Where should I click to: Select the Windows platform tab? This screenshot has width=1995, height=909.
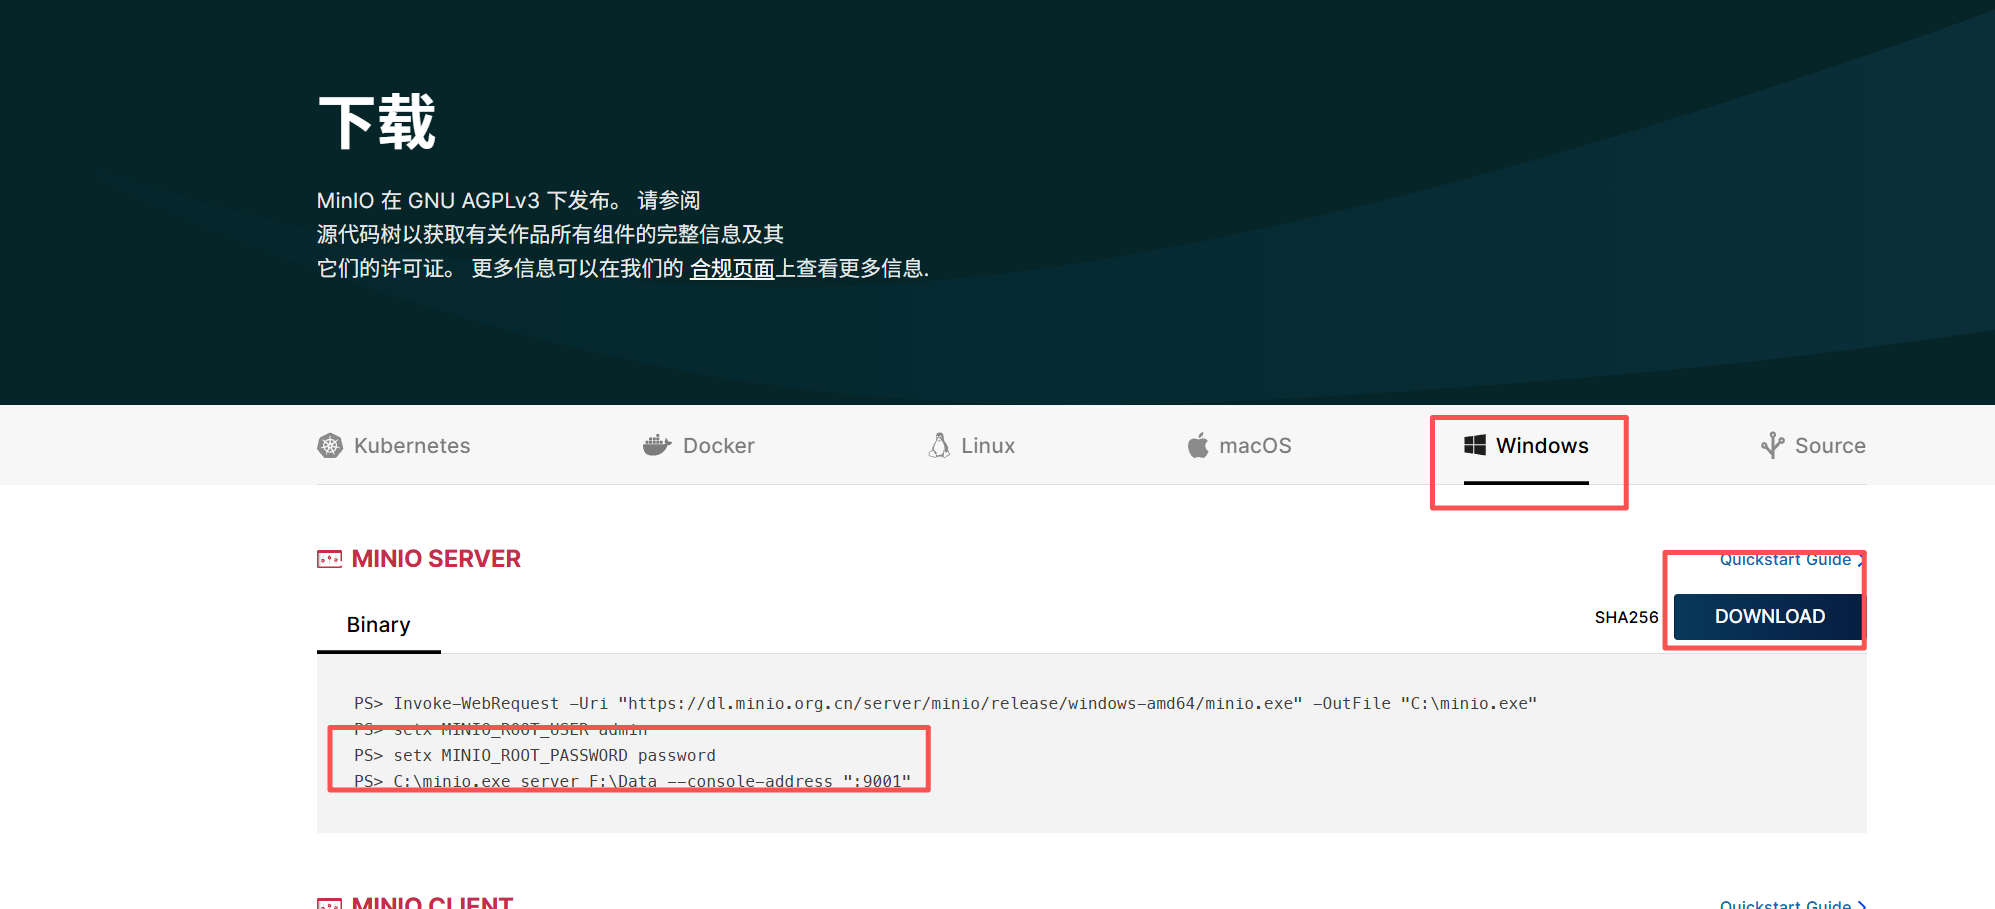click(x=1526, y=446)
